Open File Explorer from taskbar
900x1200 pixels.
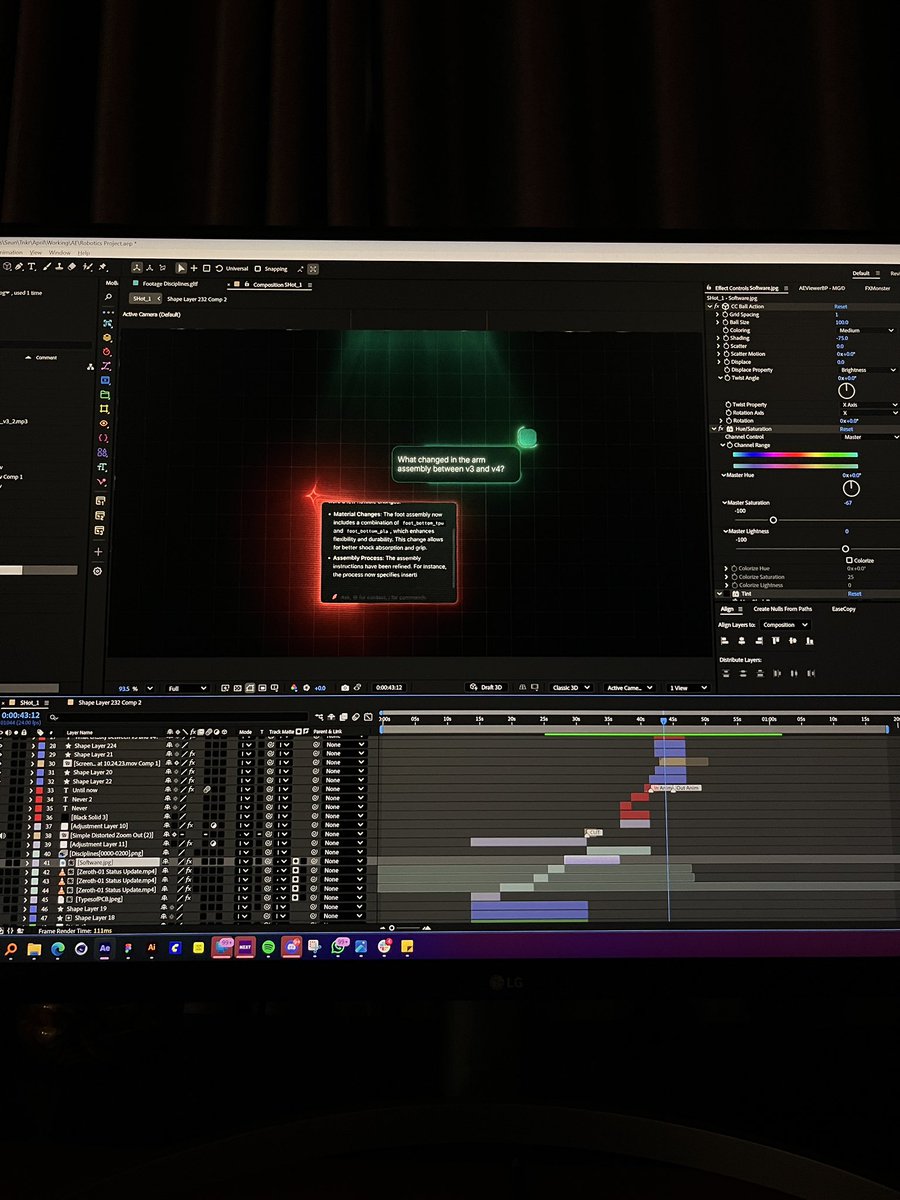coord(34,949)
